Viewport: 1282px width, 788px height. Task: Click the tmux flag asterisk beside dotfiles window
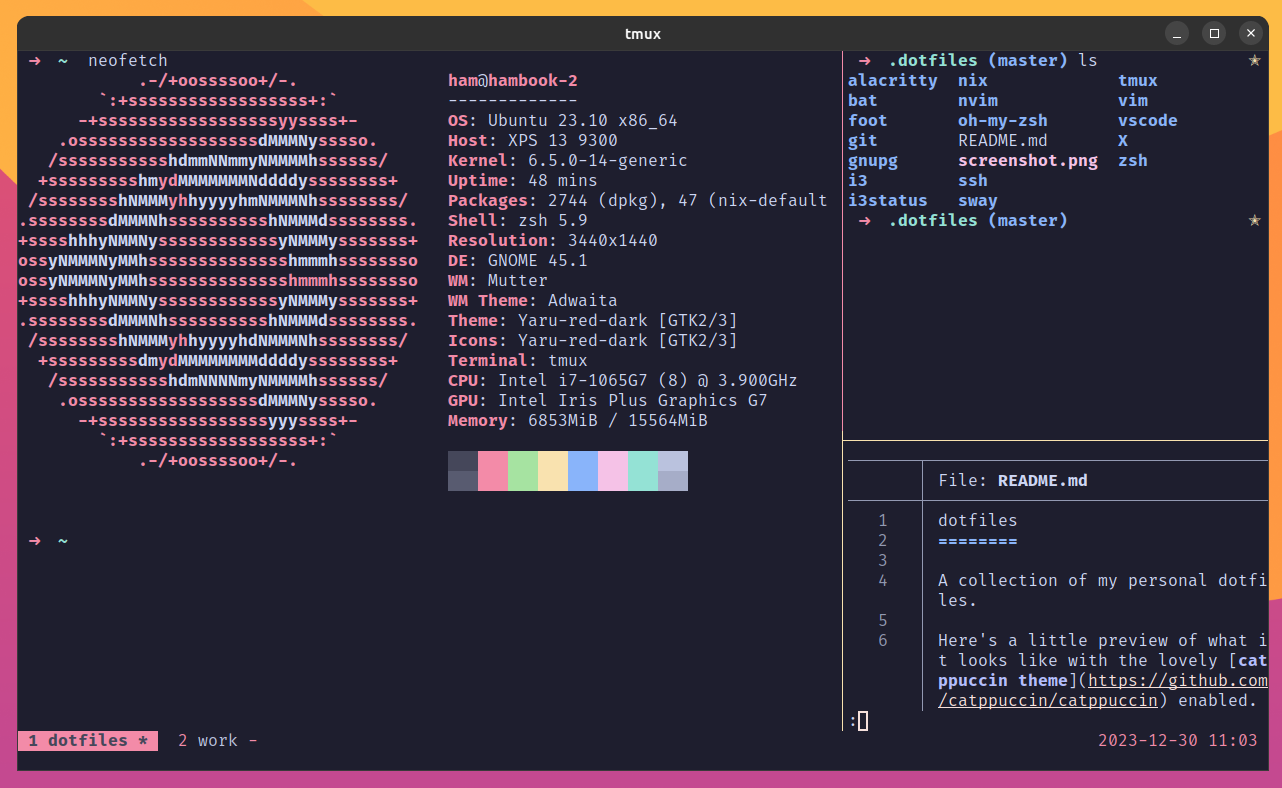coord(143,740)
